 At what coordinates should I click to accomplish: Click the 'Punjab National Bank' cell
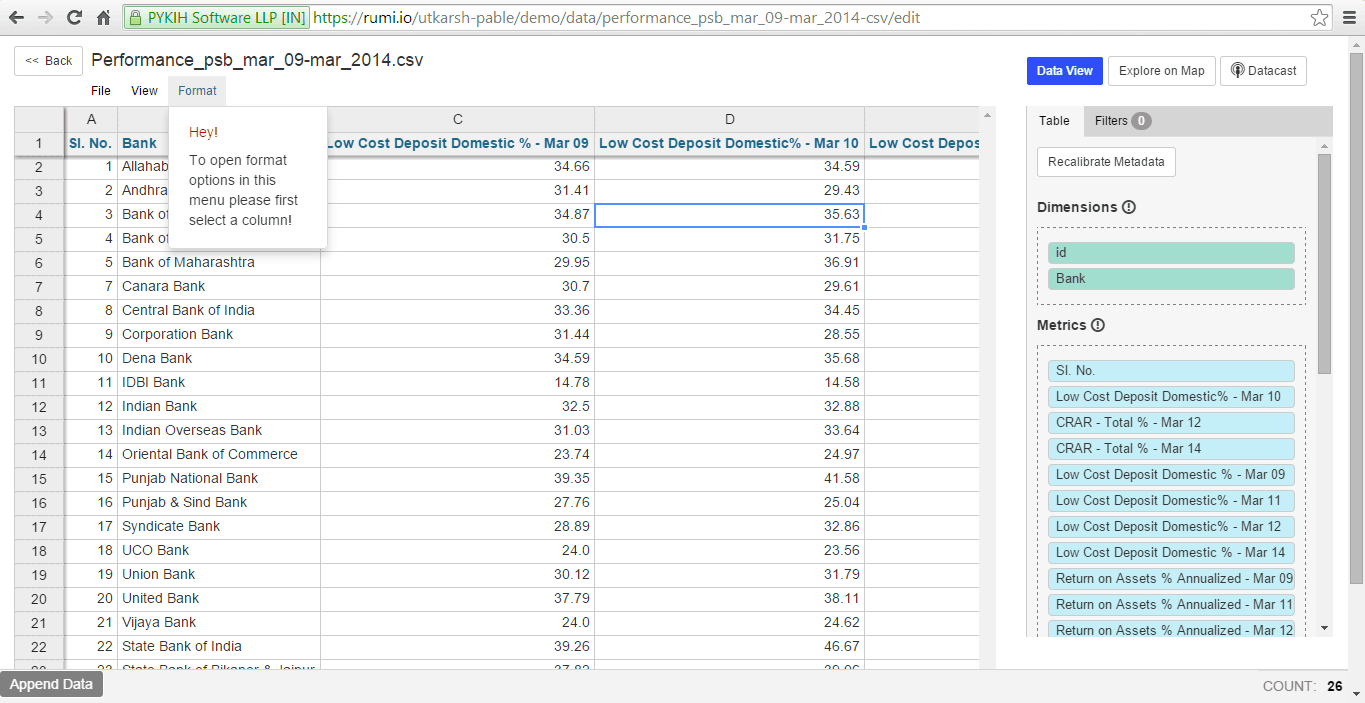pos(219,478)
